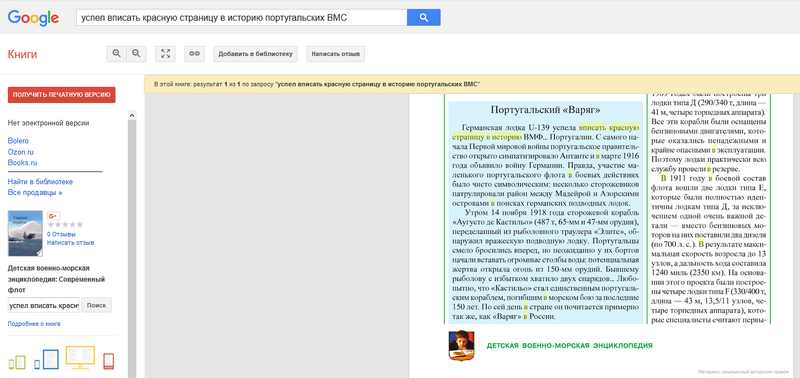Click the sidebar scrollbar up arrow
Viewport: 800px width, 378px height.
[132, 115]
